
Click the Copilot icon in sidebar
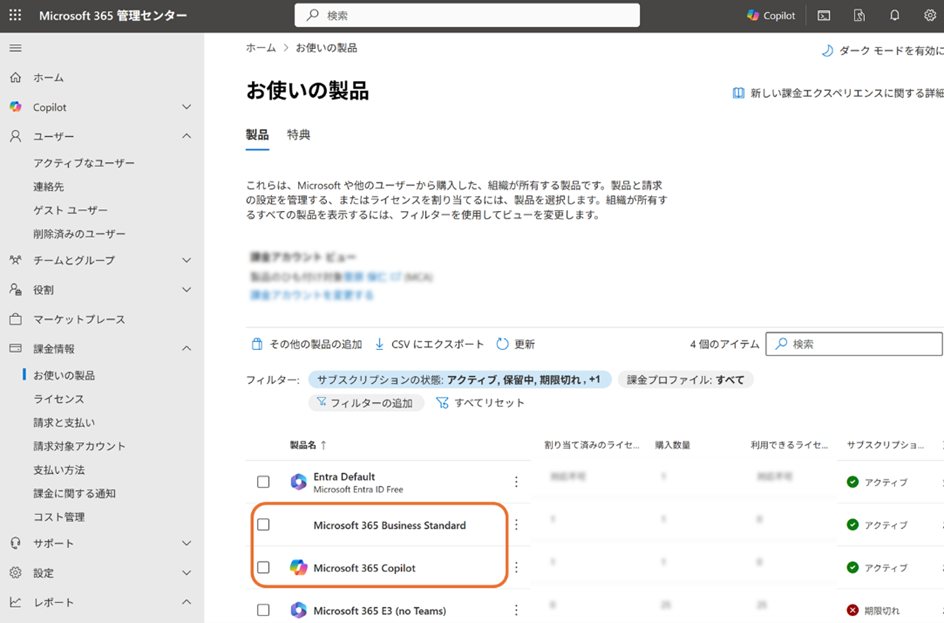coord(16,107)
